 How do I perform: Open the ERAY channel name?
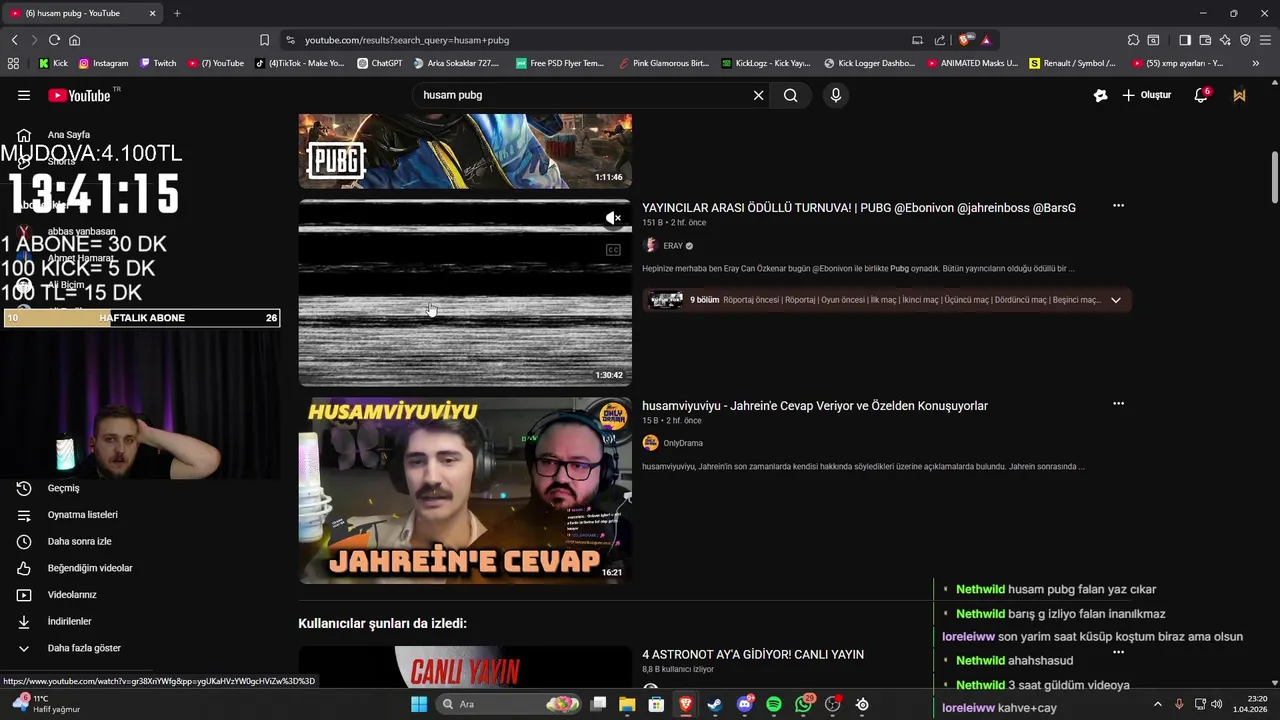tap(673, 246)
